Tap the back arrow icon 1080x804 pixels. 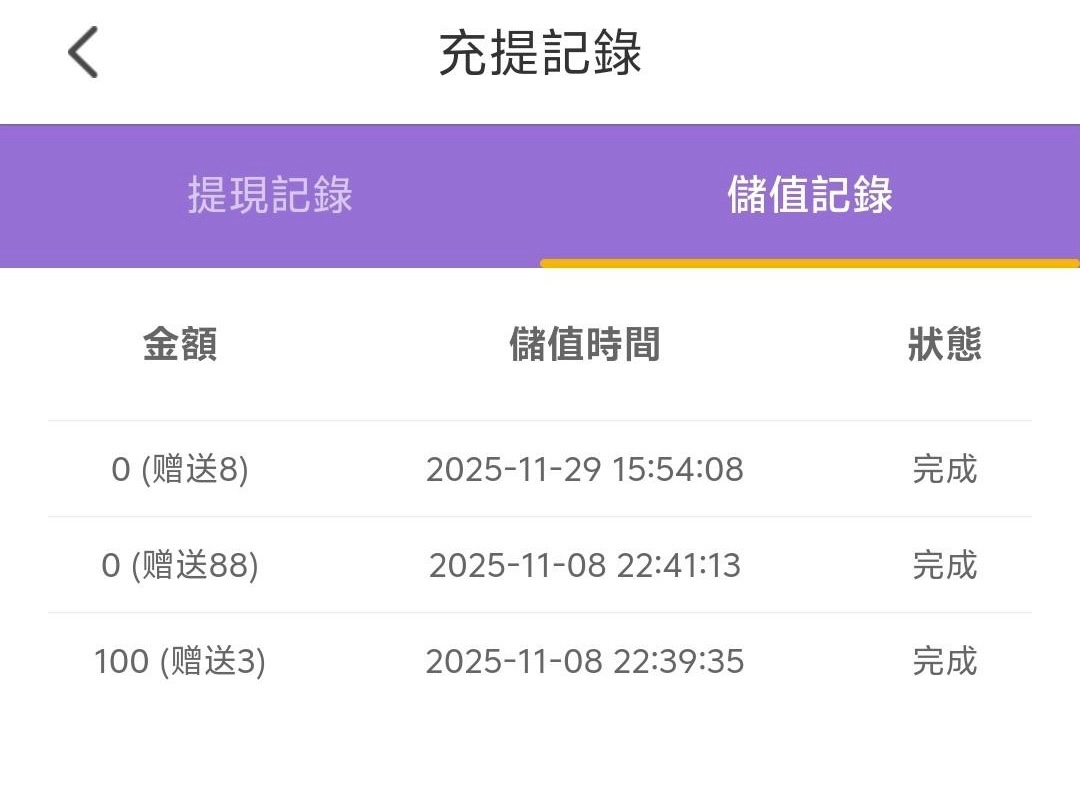[x=84, y=52]
